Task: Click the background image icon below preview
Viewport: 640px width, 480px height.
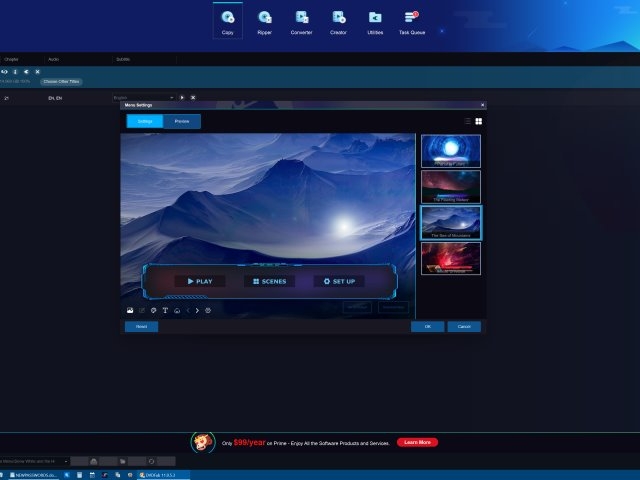Action: pyautogui.click(x=129, y=310)
